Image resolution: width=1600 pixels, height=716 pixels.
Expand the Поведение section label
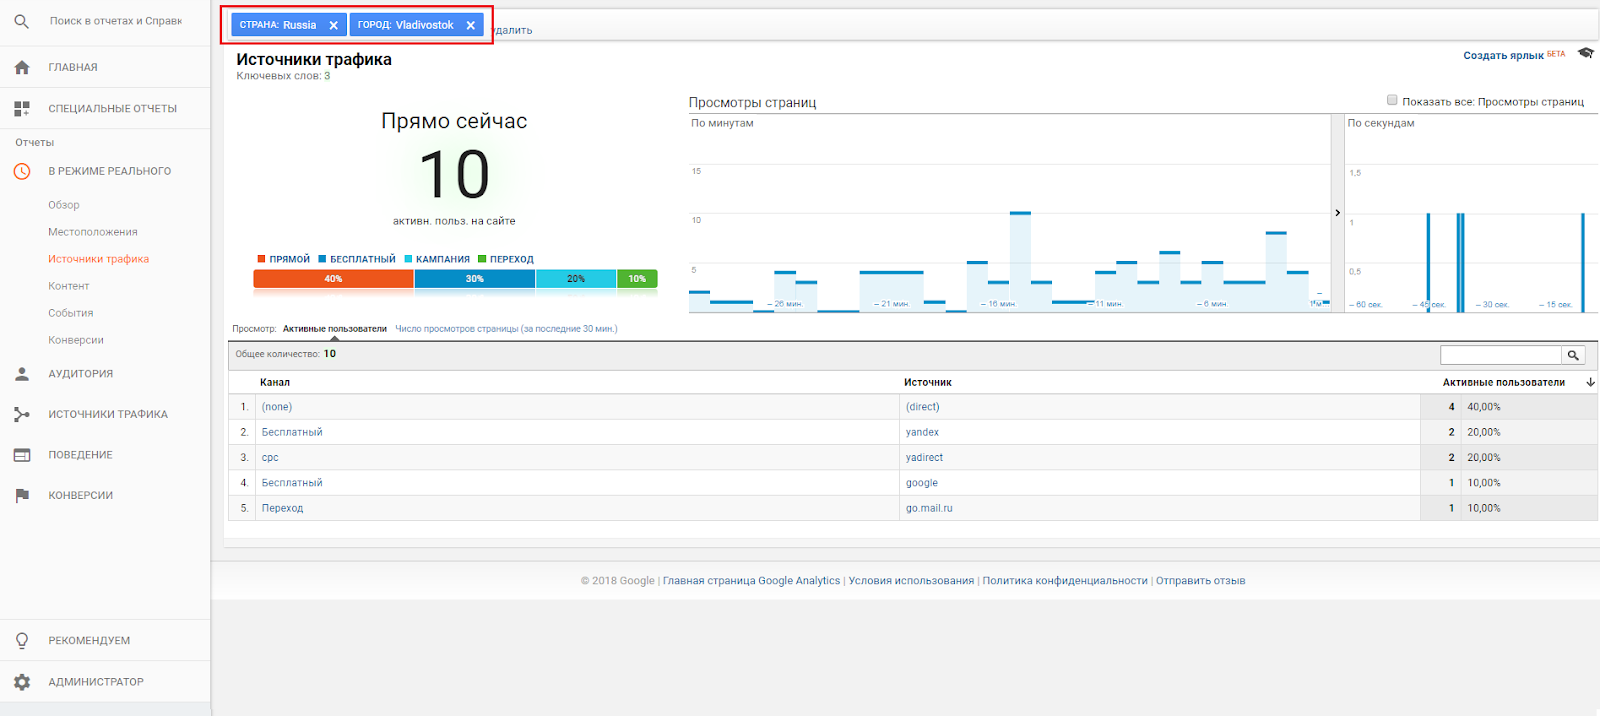[x=81, y=455]
